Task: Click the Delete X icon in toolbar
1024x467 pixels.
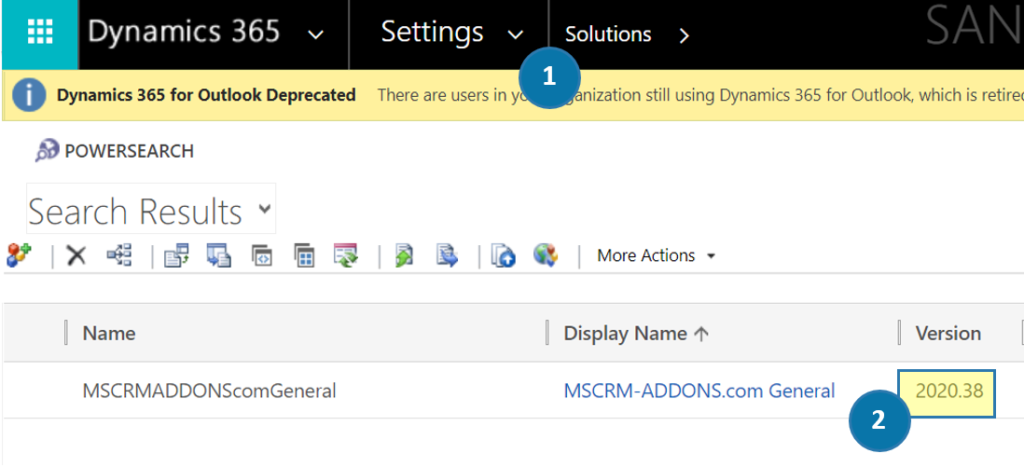Action: [76, 255]
